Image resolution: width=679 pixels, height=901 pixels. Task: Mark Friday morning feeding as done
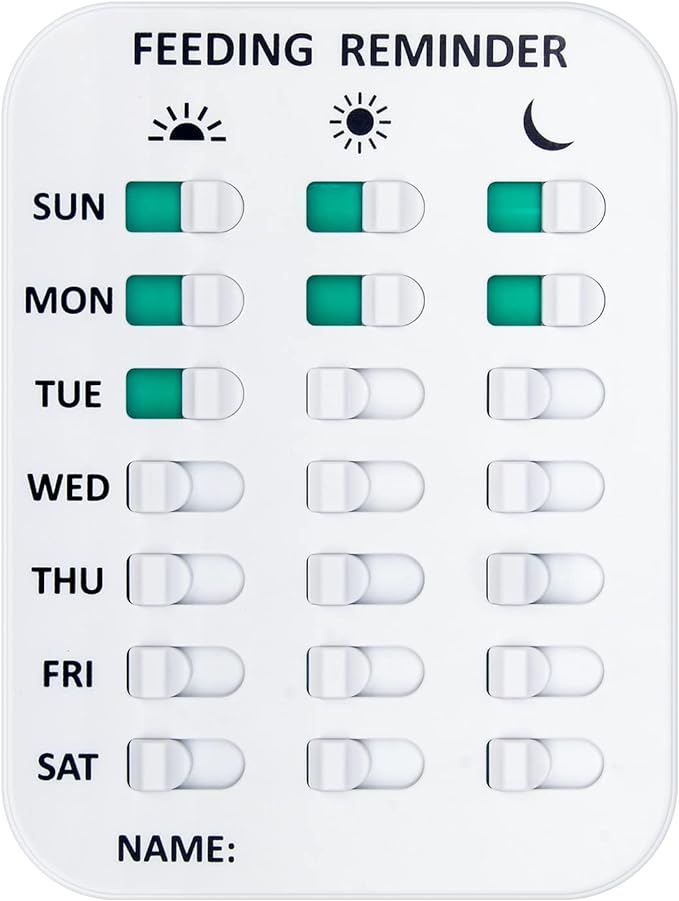point(185,672)
